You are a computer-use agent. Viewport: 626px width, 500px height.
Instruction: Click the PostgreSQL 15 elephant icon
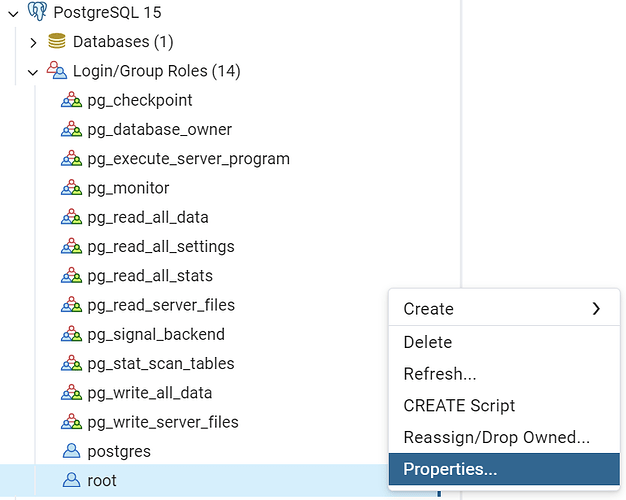click(37, 11)
